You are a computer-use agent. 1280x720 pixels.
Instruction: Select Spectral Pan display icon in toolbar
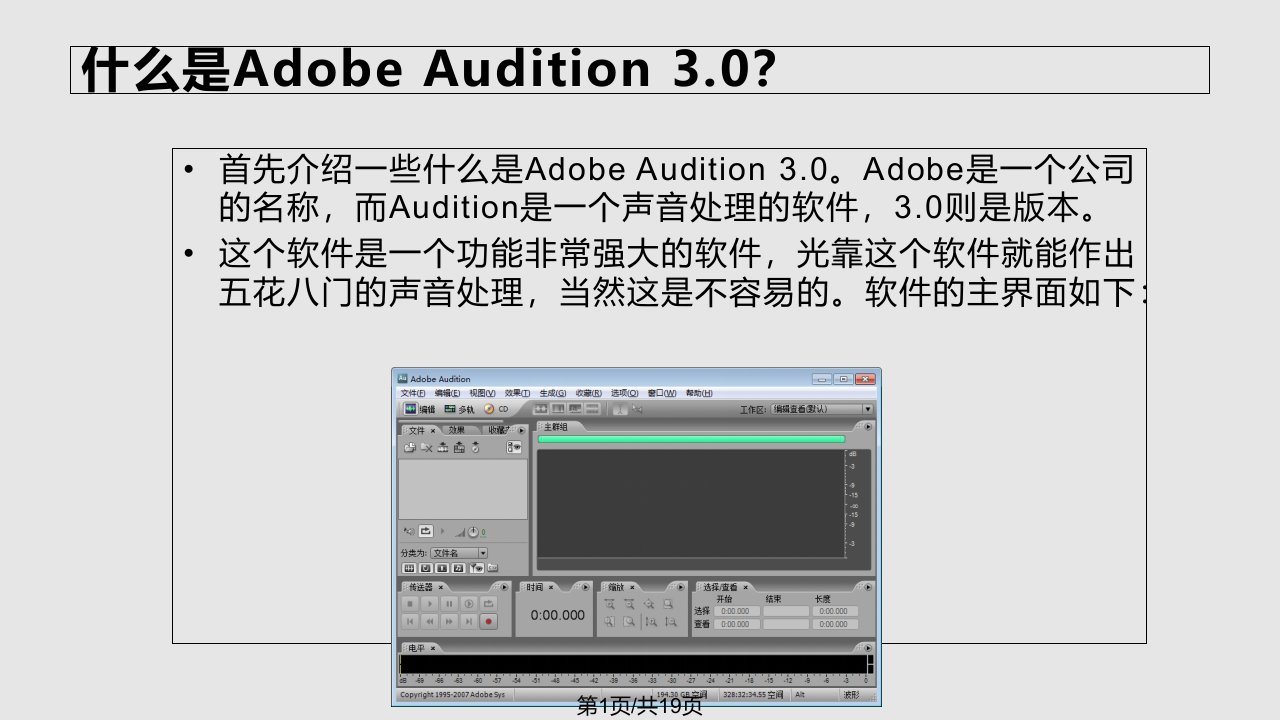click(575, 408)
